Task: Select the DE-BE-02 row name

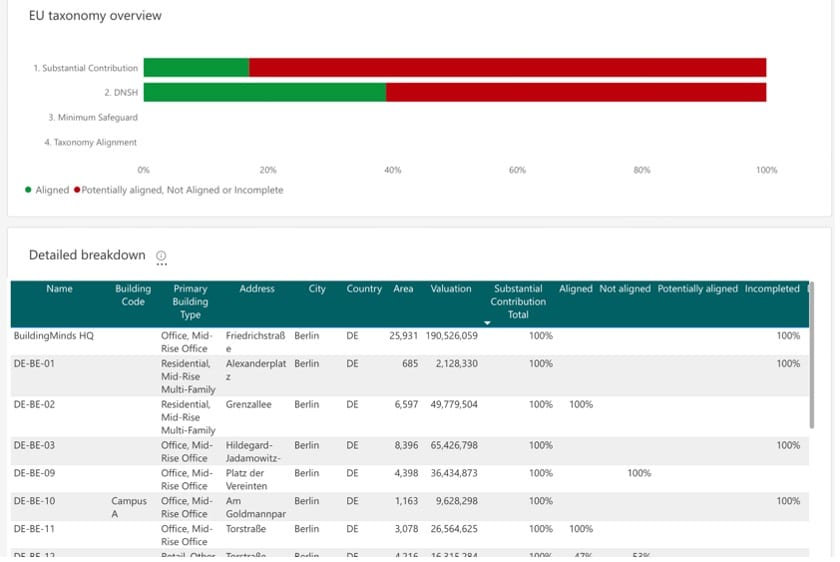Action: (34, 404)
